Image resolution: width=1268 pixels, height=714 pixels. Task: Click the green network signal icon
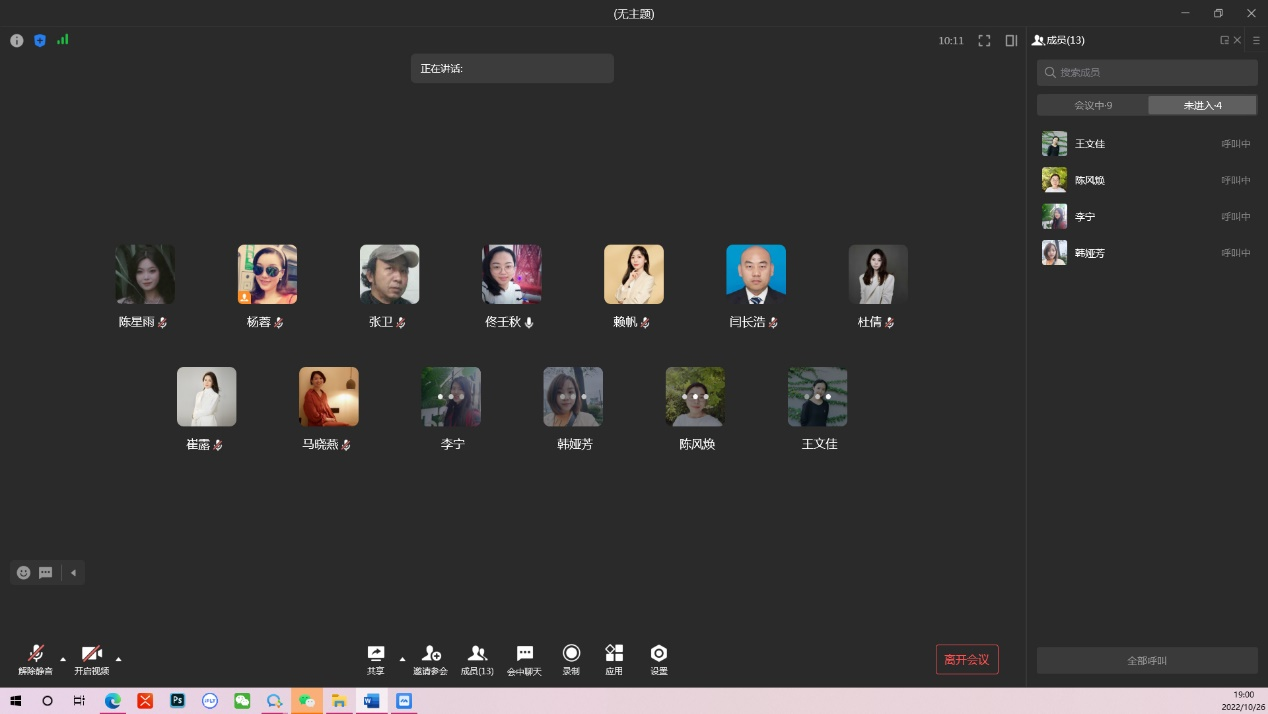coord(63,40)
